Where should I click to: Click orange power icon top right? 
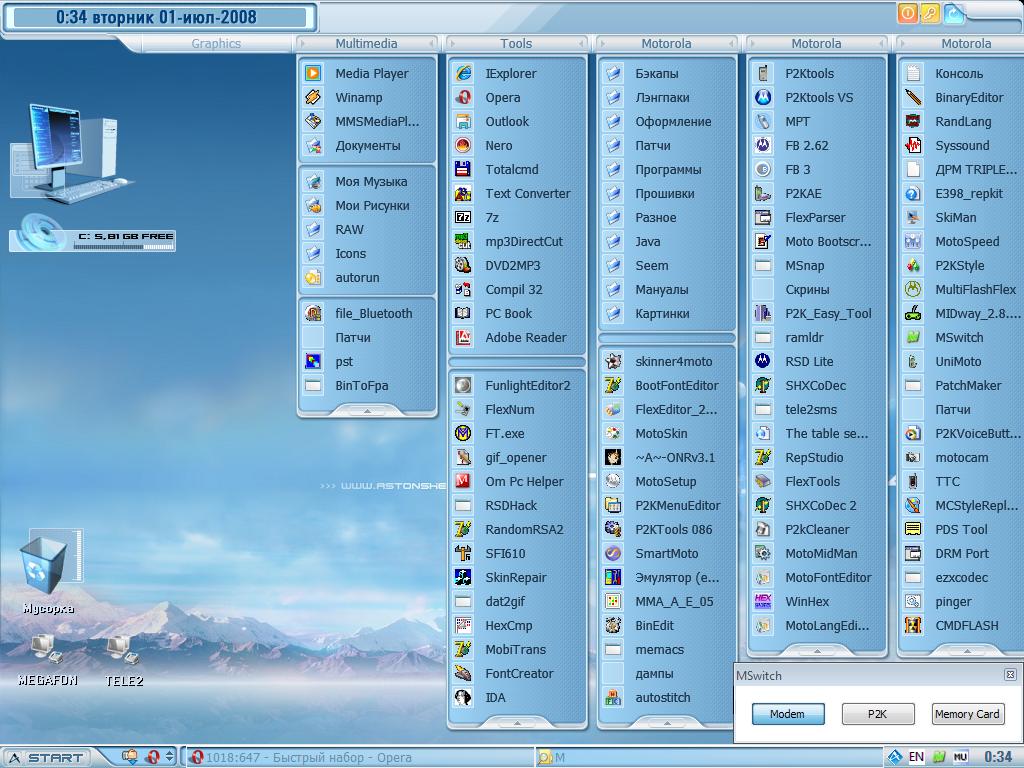[x=908, y=13]
